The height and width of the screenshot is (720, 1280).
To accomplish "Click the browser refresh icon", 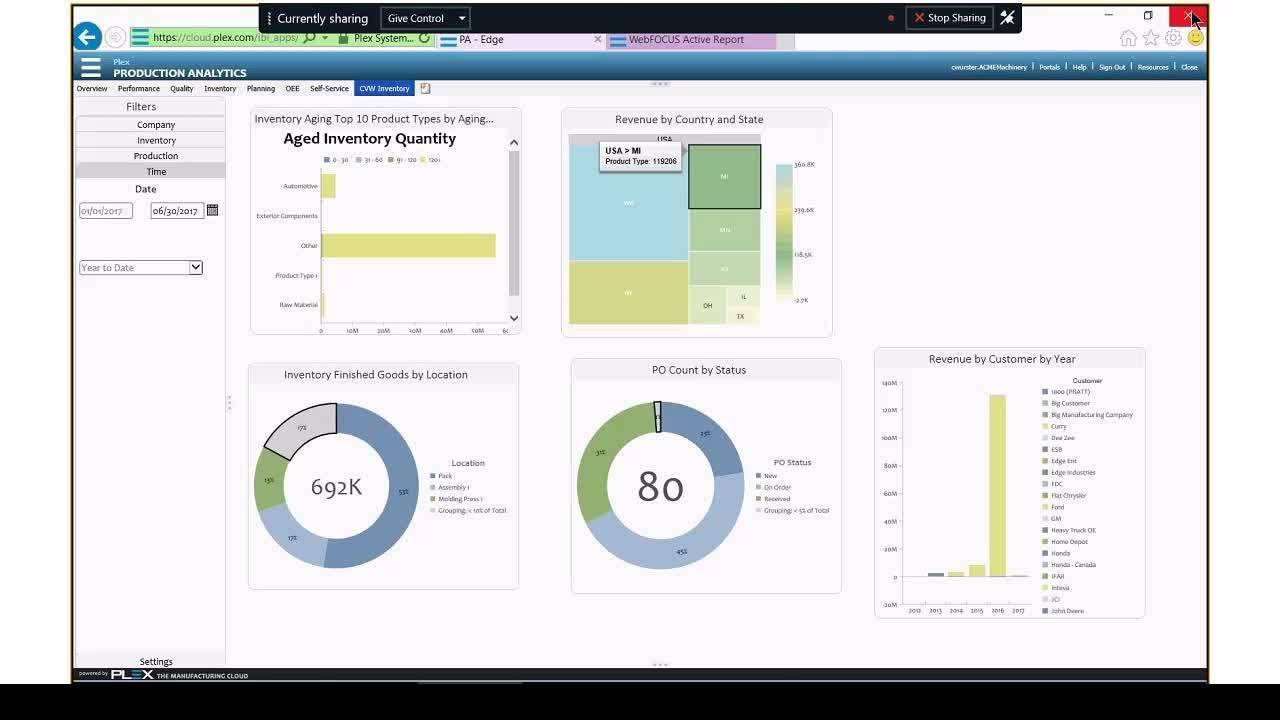I will tap(424, 38).
